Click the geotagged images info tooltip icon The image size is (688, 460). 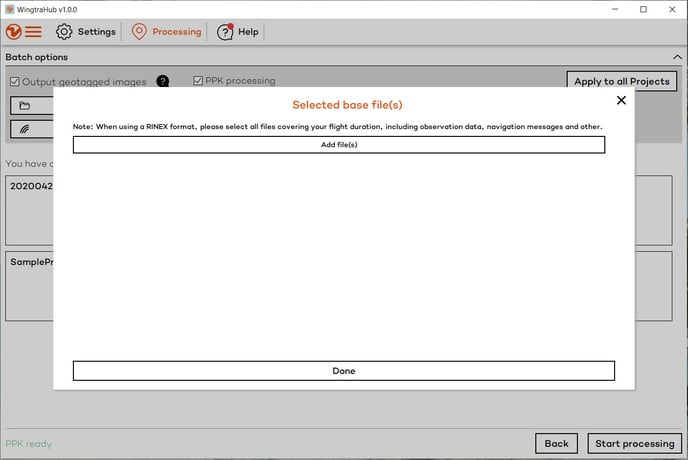coord(163,82)
